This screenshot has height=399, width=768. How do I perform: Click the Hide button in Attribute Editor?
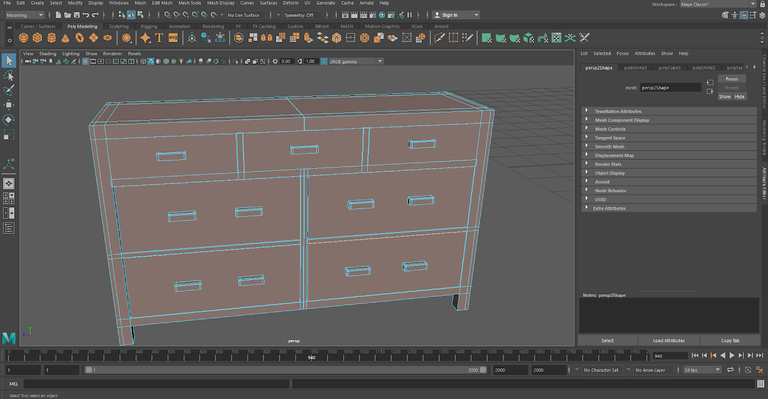739,96
